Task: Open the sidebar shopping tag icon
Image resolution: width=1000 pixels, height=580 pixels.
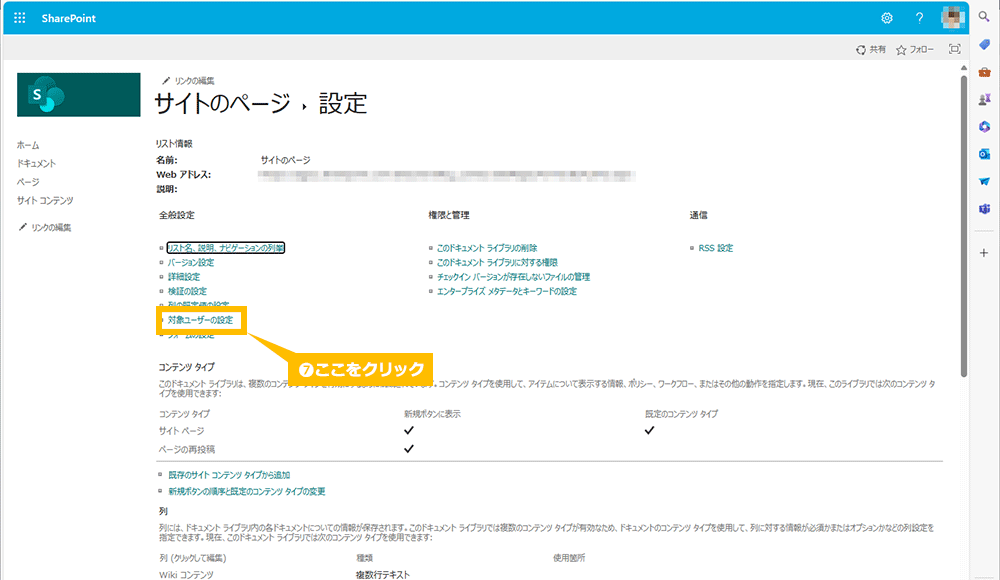Action: [984, 45]
